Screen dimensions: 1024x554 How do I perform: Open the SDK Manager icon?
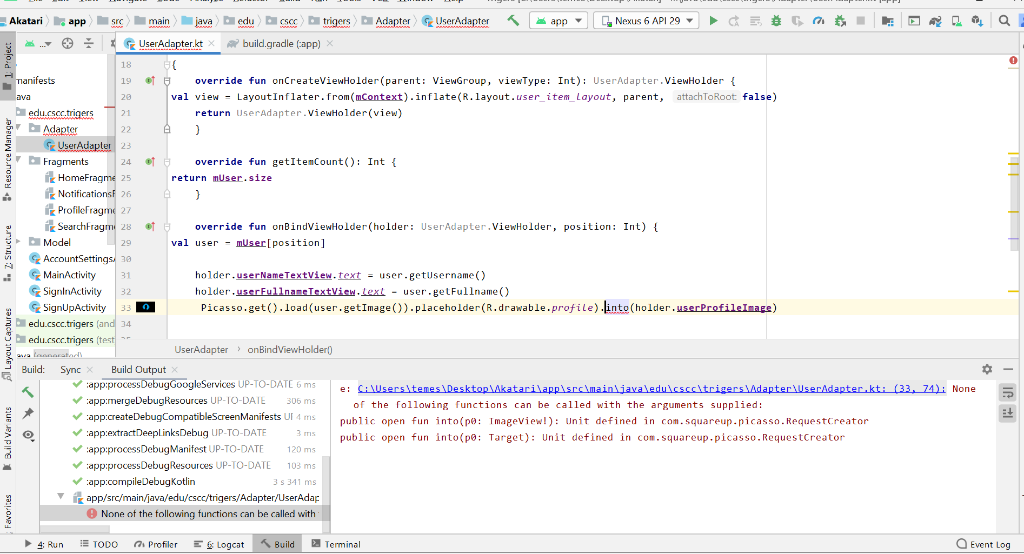tap(977, 21)
